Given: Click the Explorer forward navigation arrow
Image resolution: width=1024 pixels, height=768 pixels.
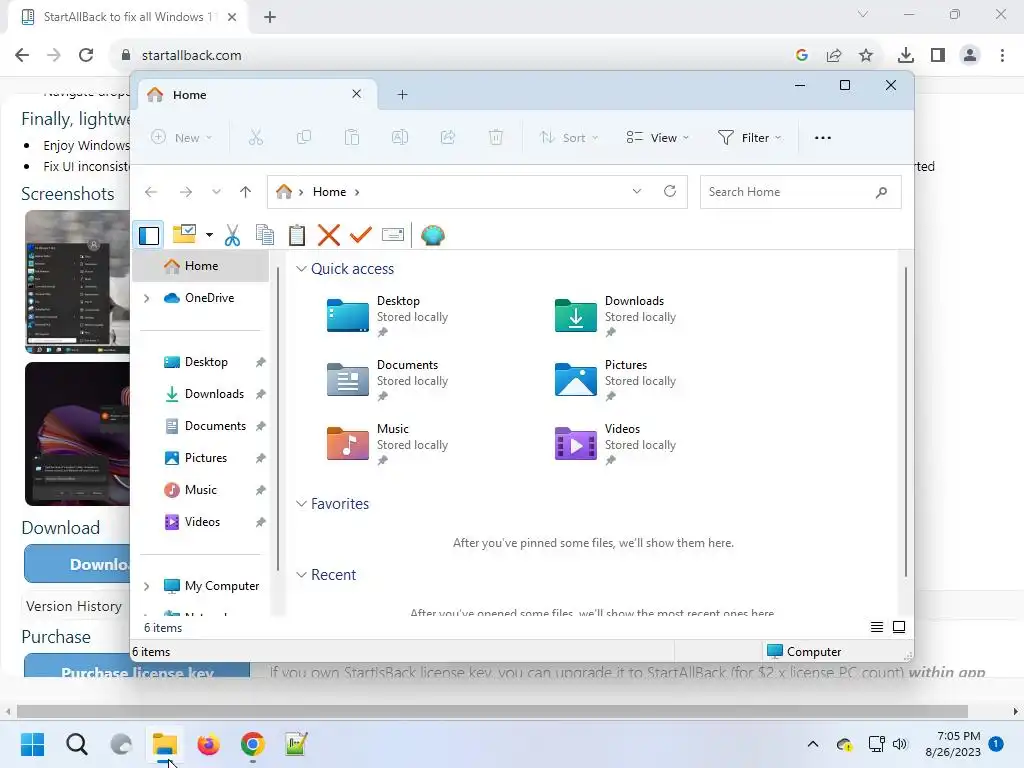Looking at the screenshot, I should (x=186, y=192).
